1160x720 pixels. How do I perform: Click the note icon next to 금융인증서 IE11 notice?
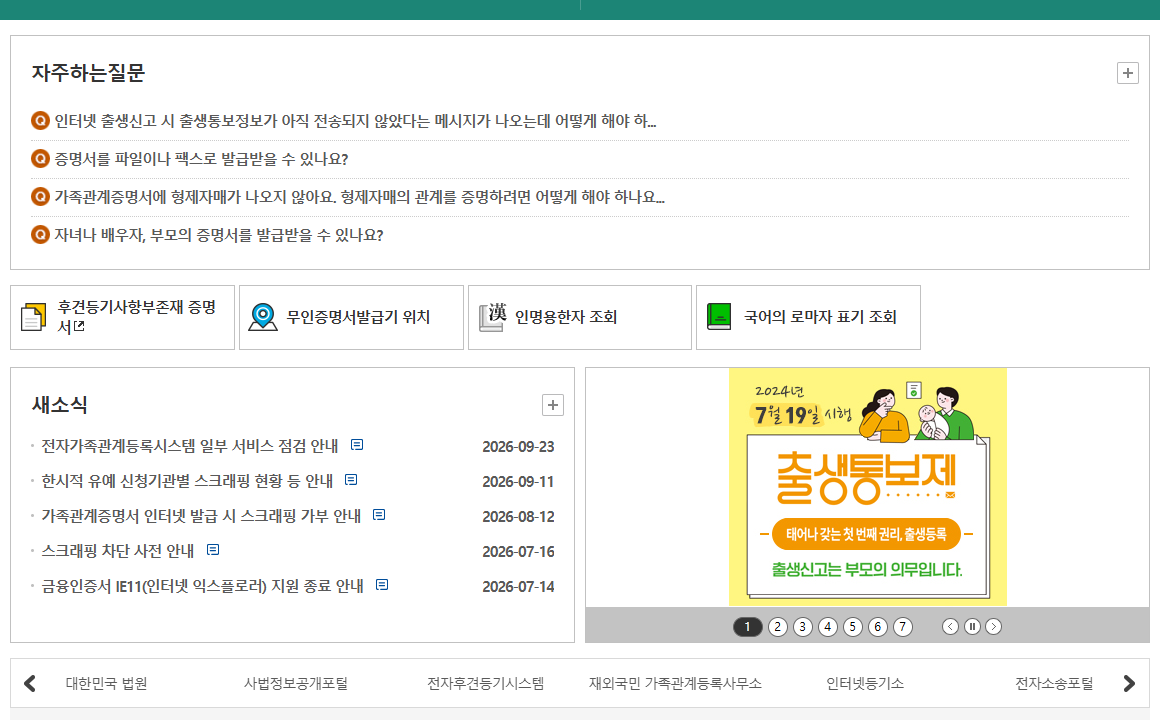pos(382,585)
